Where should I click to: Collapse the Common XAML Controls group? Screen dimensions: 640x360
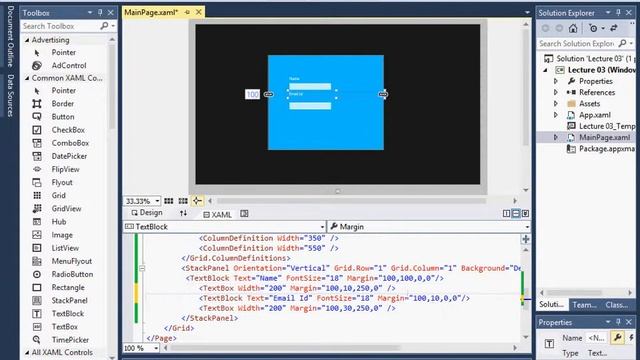(x=27, y=78)
